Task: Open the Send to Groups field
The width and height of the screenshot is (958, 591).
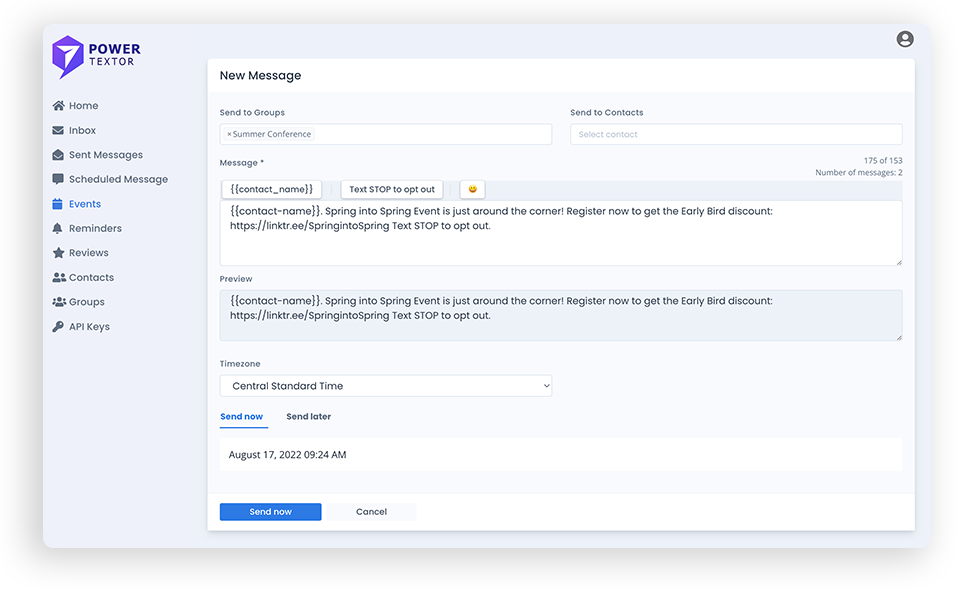Action: tap(430, 134)
